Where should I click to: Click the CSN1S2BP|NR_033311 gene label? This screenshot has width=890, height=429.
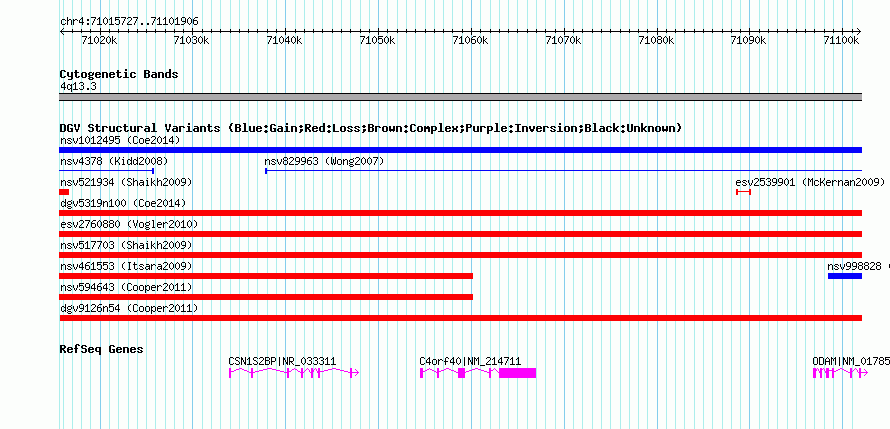pos(282,361)
